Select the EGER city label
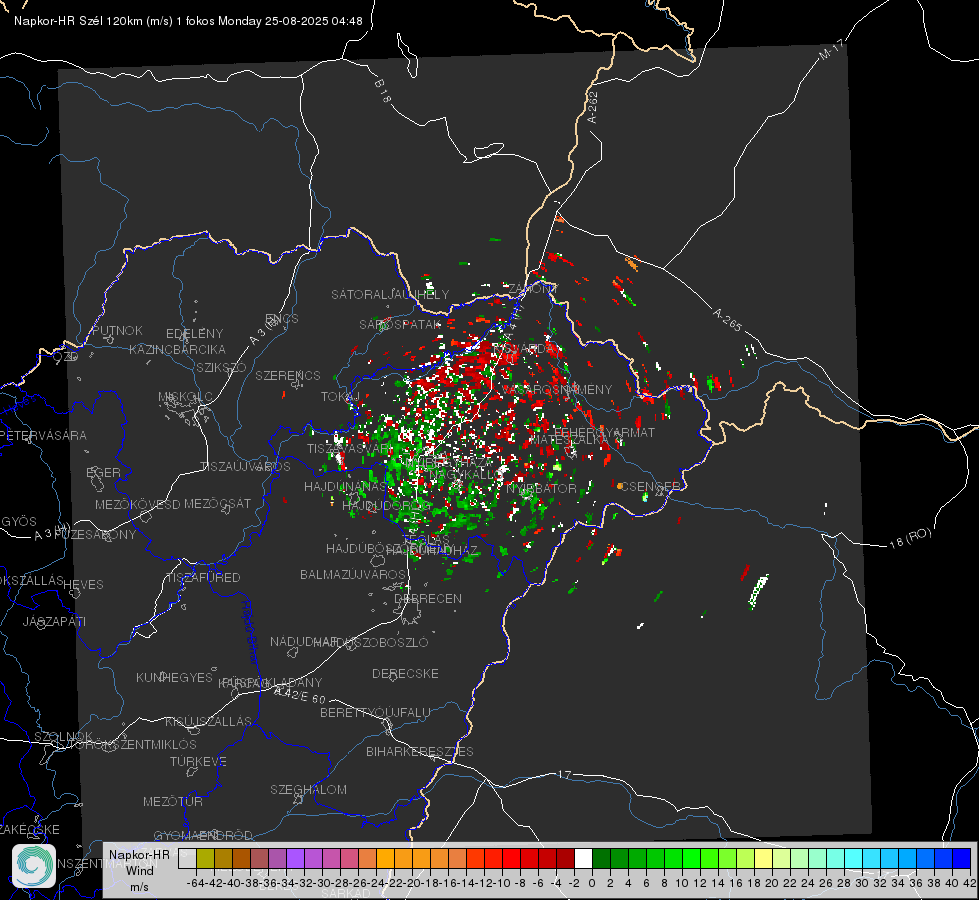 pos(104,472)
